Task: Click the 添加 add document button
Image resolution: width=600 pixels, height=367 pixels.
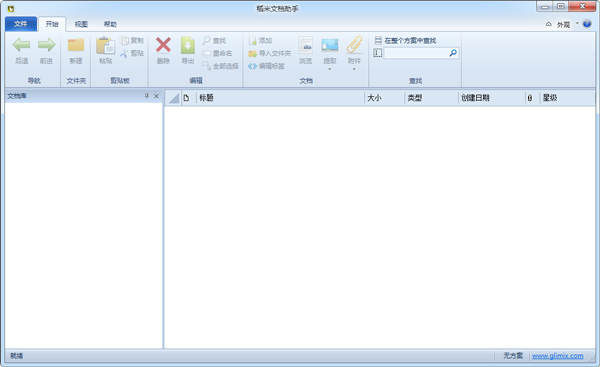Action: (260, 41)
